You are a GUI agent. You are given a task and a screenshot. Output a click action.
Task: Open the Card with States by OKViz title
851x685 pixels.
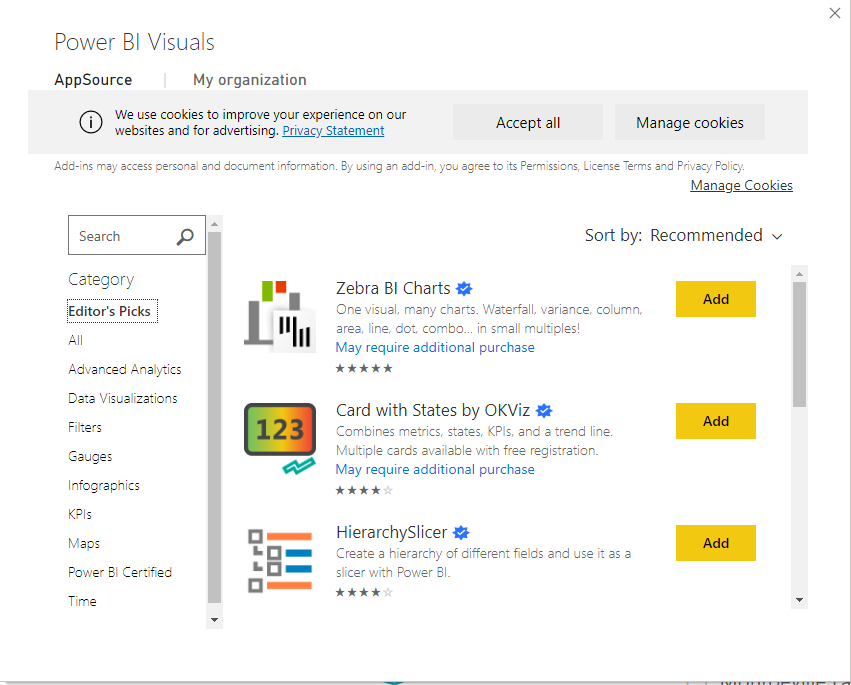coord(433,410)
